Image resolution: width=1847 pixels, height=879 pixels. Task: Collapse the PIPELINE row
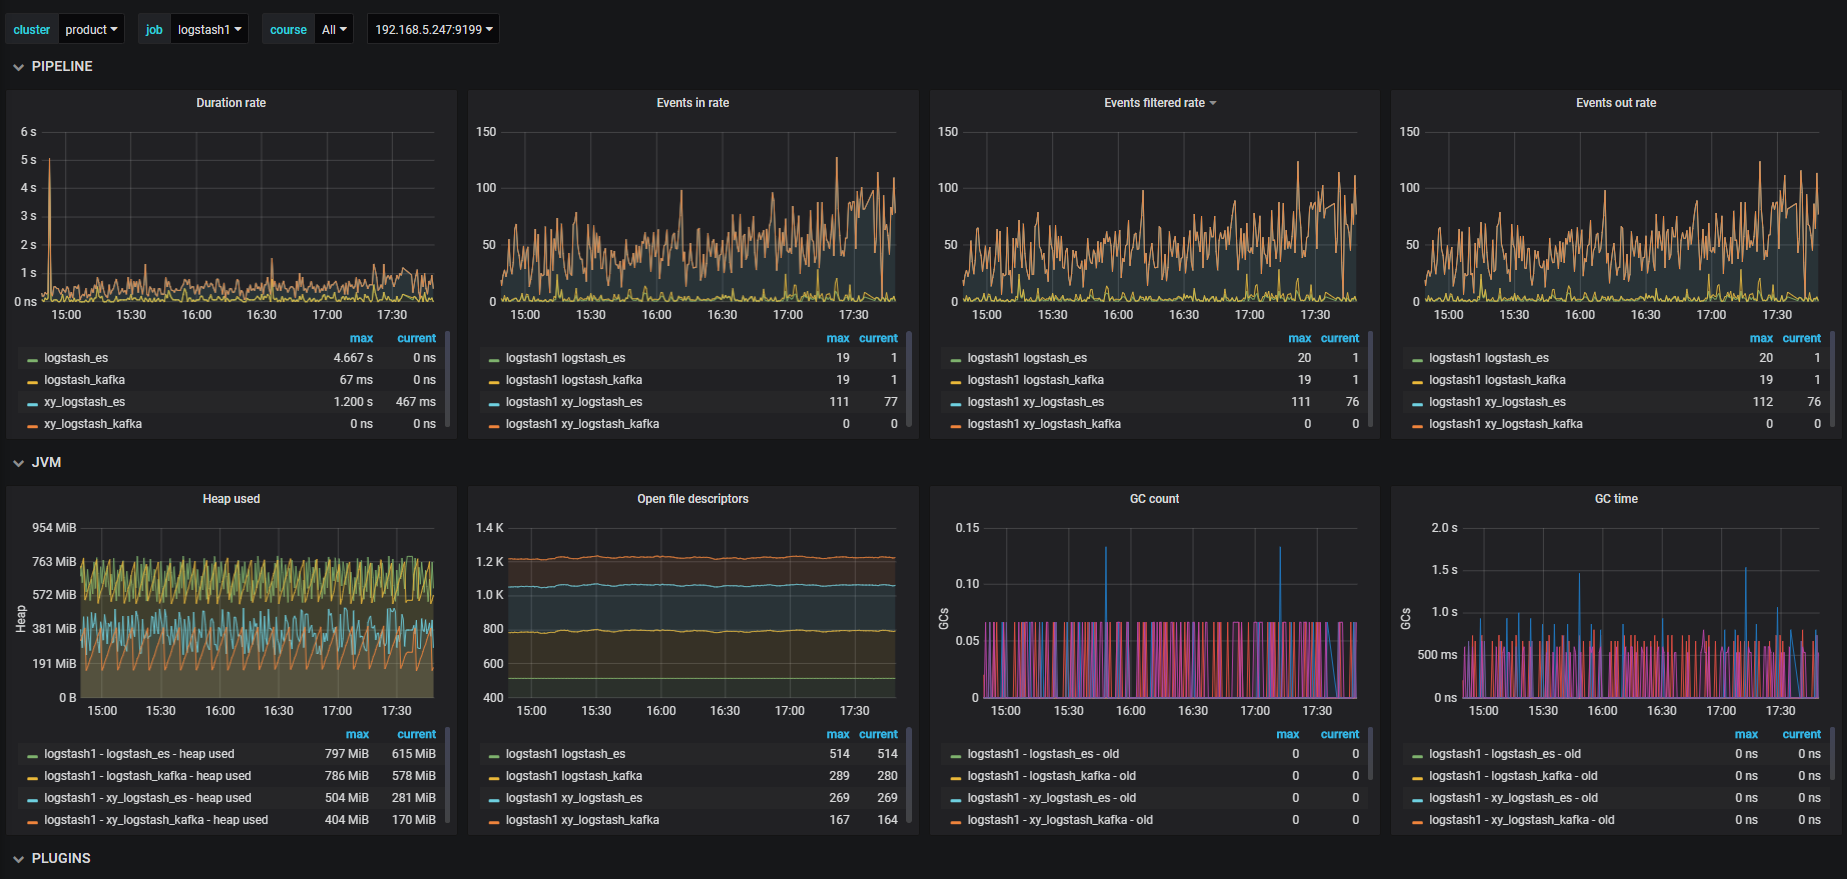click(18, 67)
